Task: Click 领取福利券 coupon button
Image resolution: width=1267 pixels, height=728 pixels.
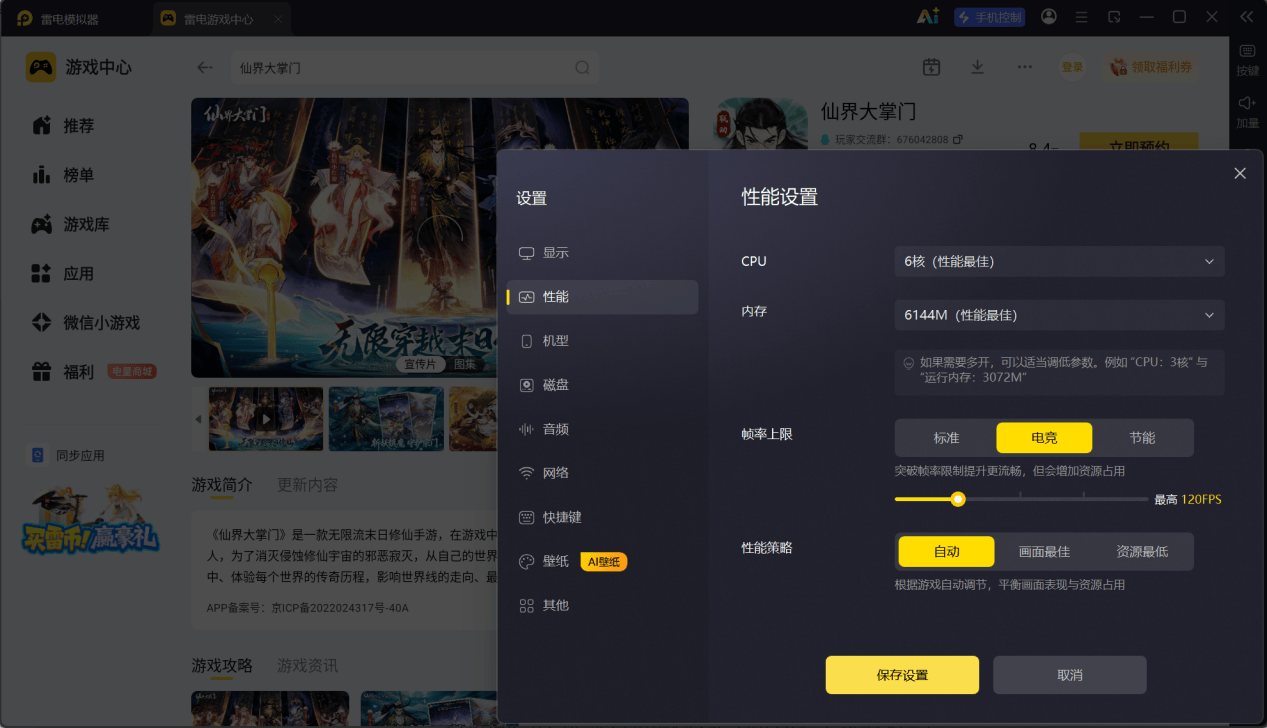Action: (1152, 67)
